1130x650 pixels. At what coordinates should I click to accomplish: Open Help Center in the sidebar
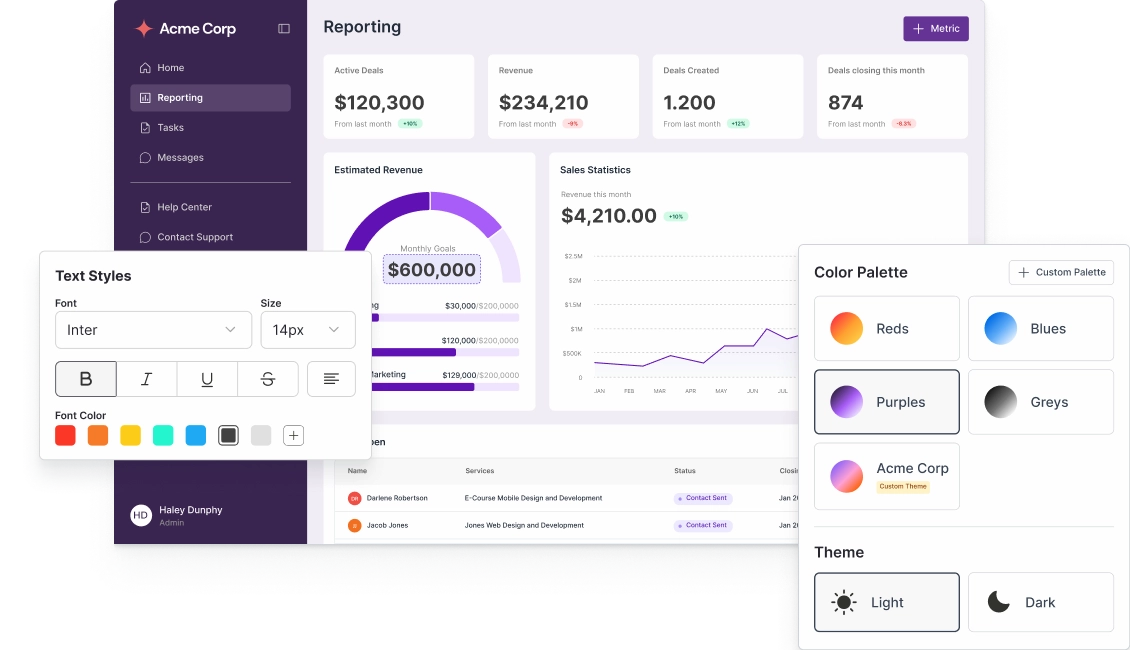210,208
